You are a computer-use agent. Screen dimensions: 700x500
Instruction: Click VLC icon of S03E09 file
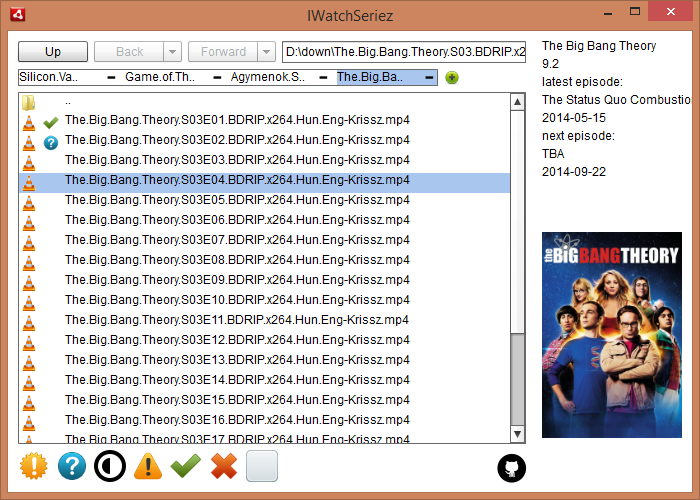click(29, 283)
